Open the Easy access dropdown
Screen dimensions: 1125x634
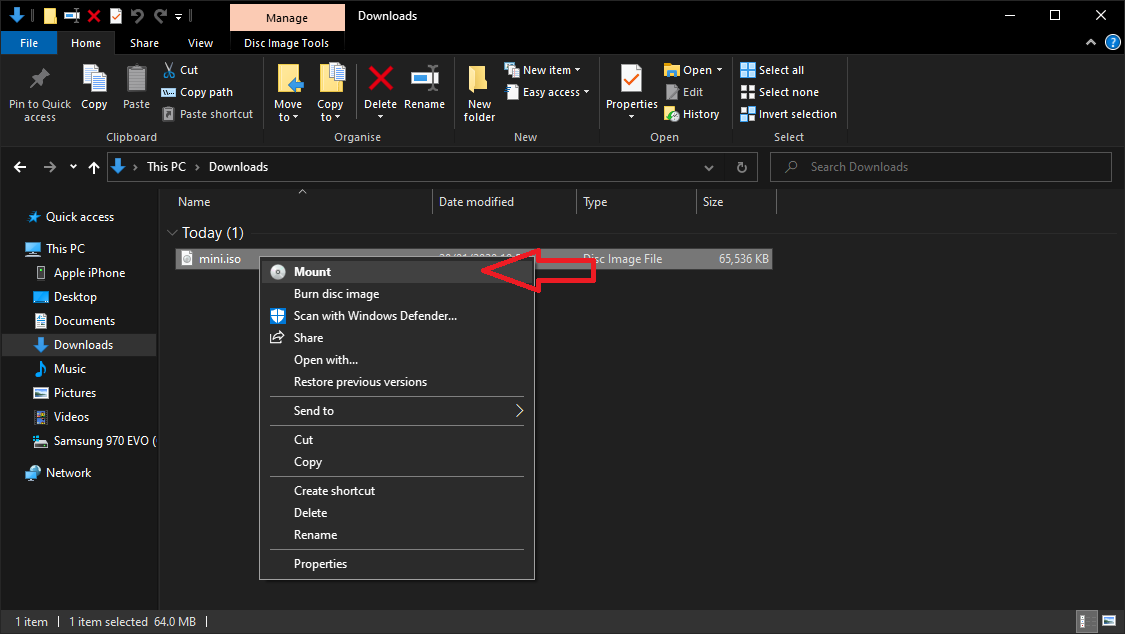[x=547, y=92]
